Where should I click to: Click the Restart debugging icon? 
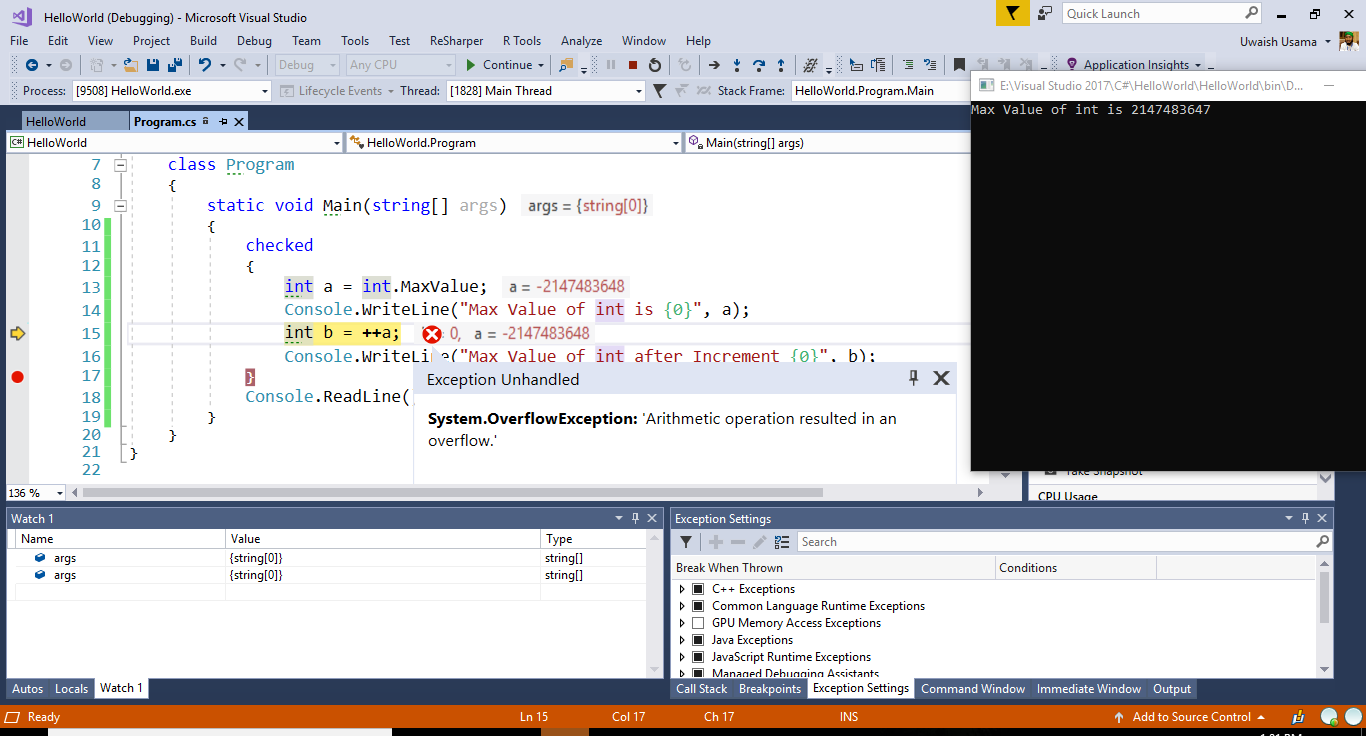point(655,66)
